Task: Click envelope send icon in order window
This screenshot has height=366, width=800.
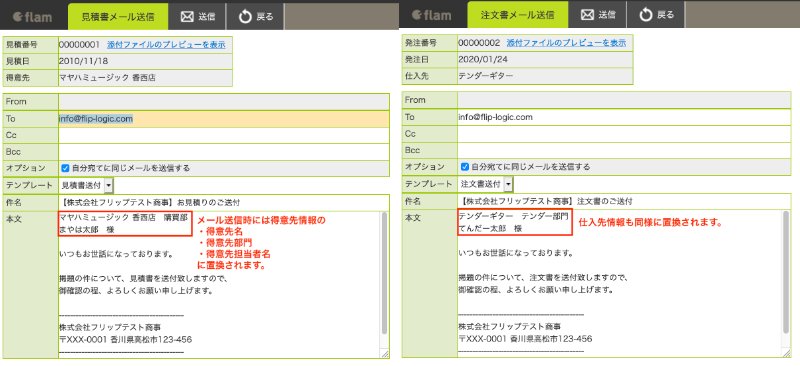Action: 587,15
